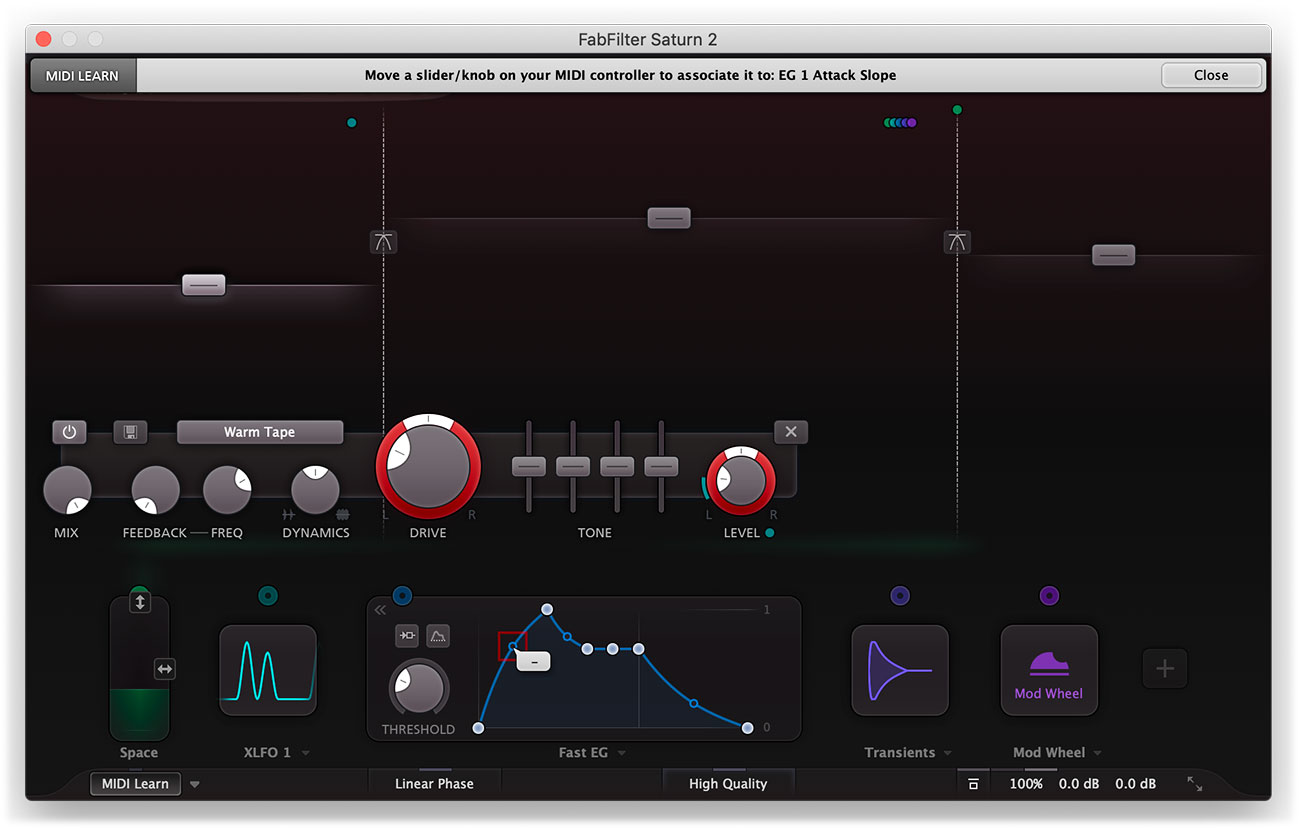Click the large red DRIVE knob
The image size is (1300, 828).
[x=428, y=466]
